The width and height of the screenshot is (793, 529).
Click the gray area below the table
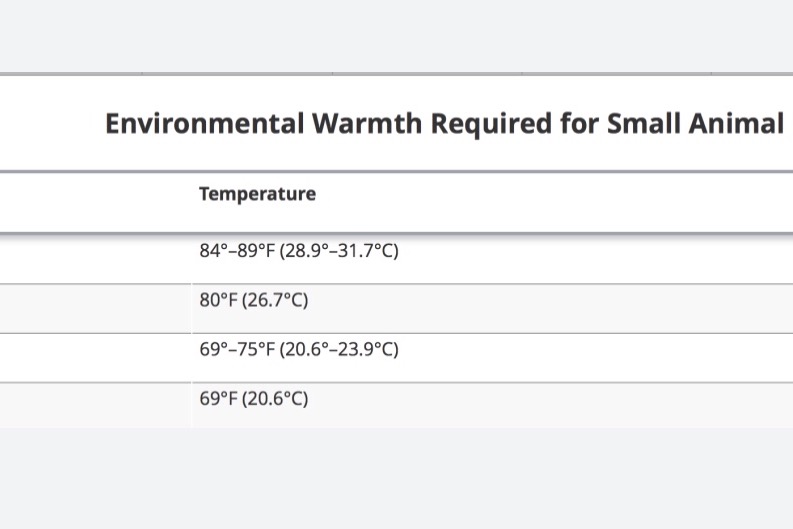(x=396, y=478)
